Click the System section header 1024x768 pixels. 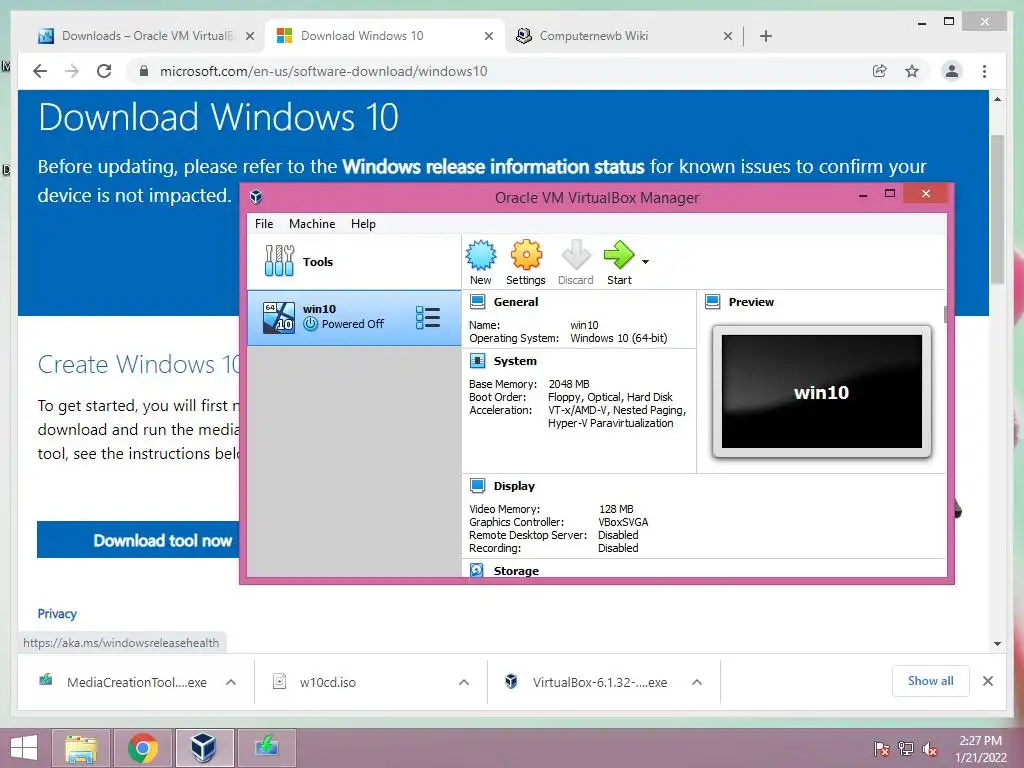click(515, 361)
